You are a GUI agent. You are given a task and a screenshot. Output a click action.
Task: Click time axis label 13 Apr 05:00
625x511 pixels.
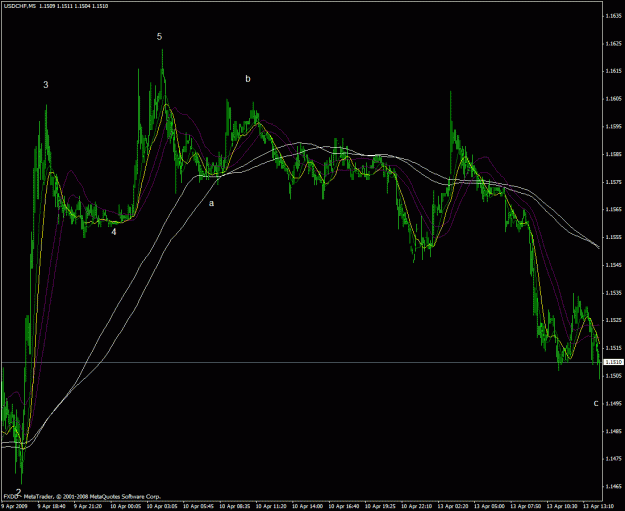click(x=489, y=506)
